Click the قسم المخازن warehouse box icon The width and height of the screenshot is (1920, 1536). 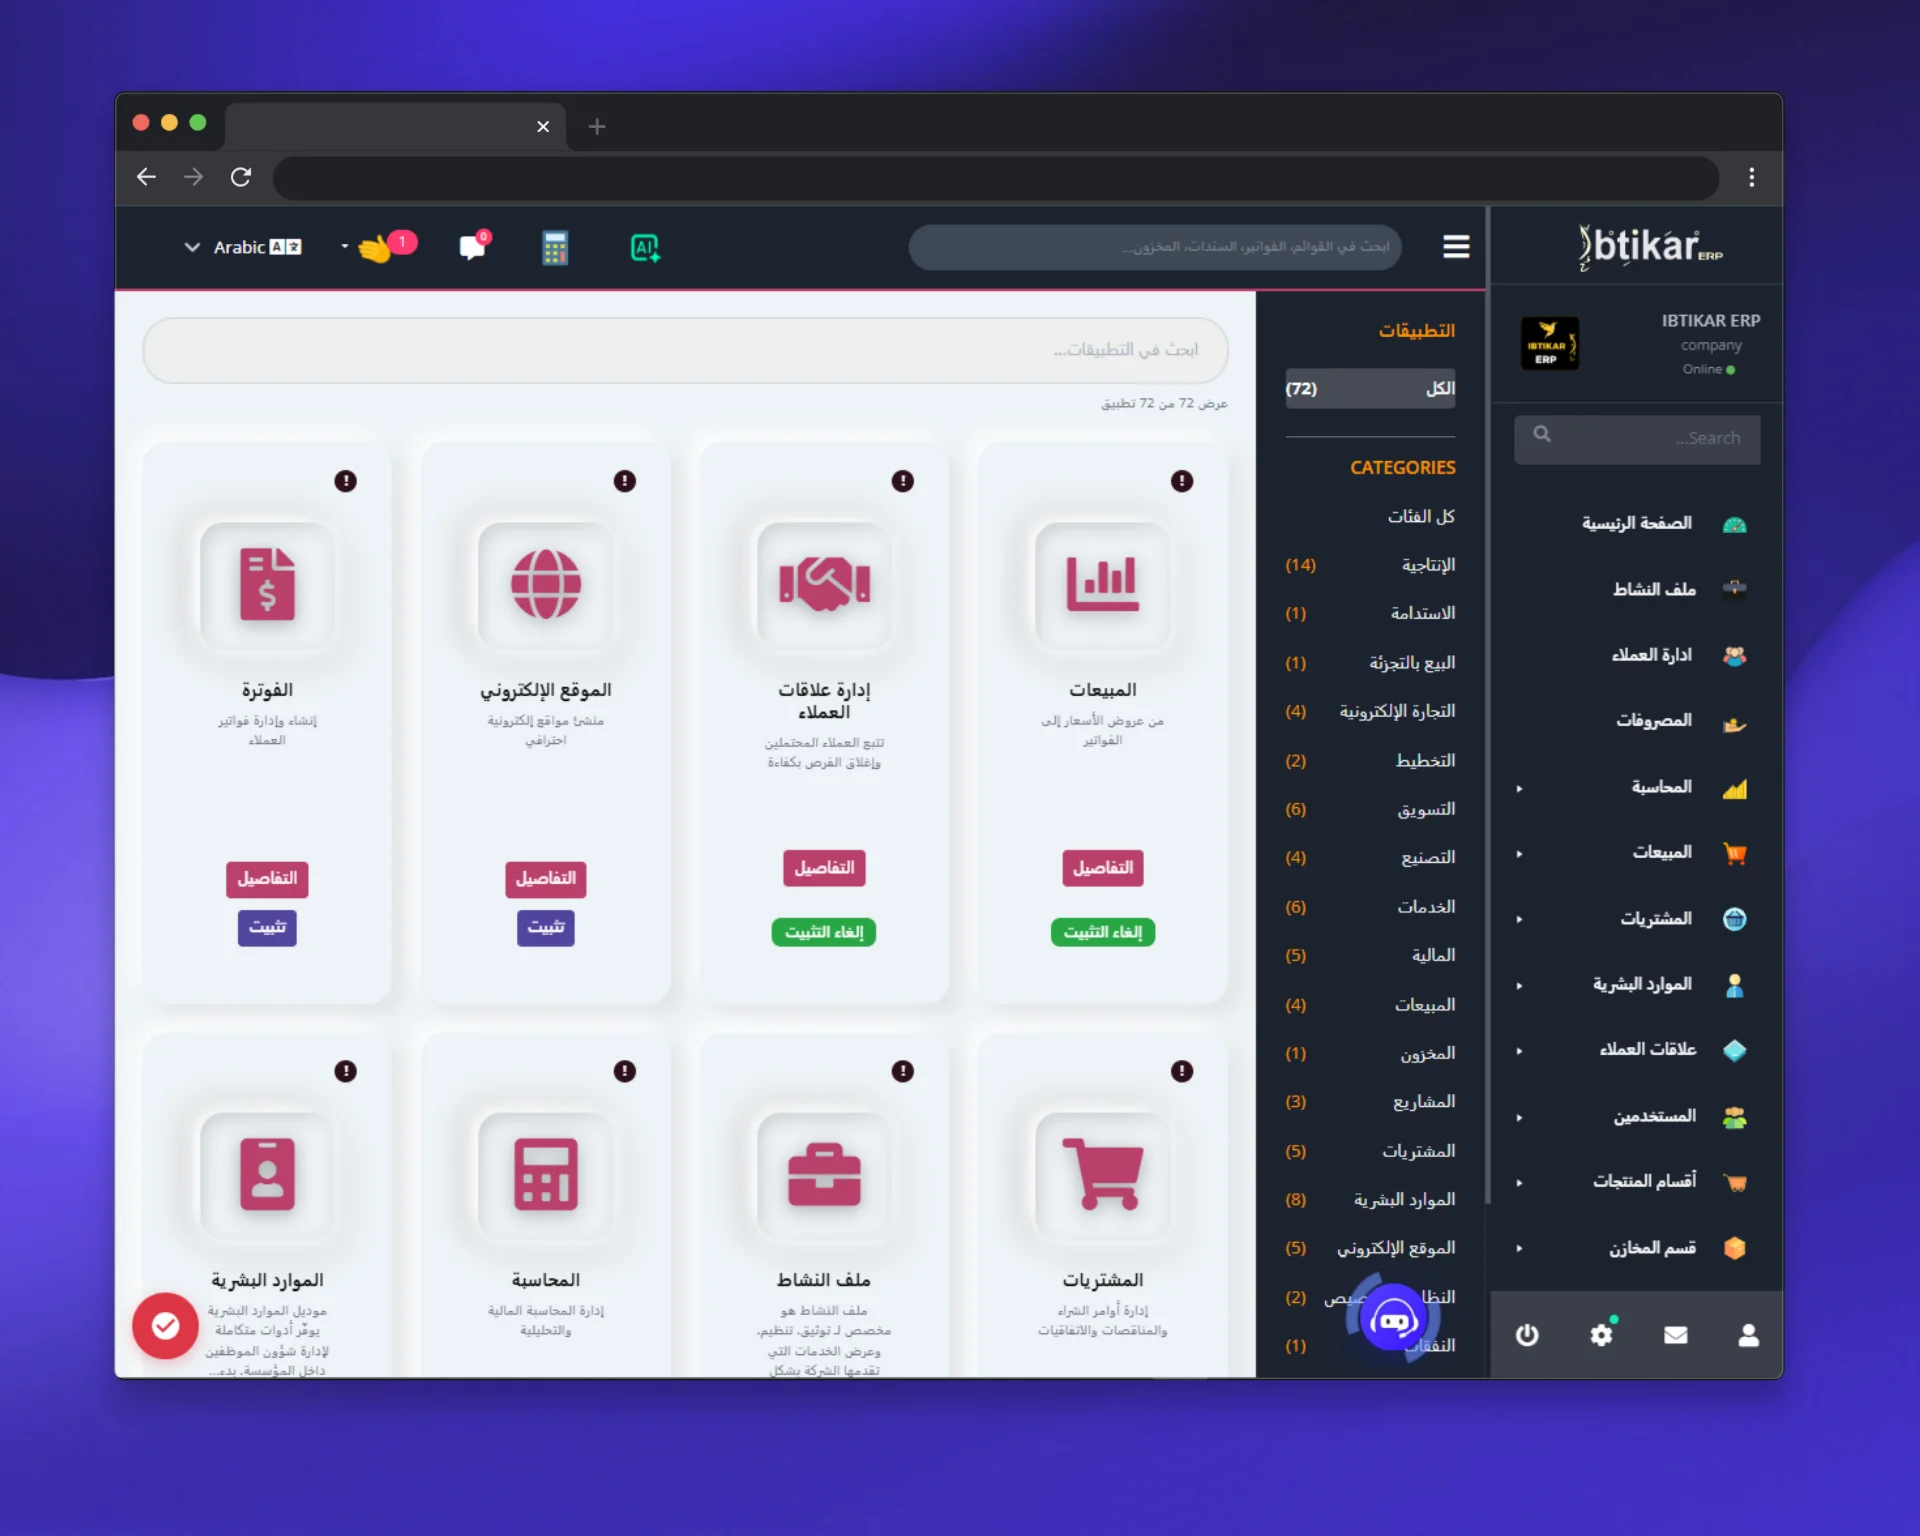coord(1737,1248)
